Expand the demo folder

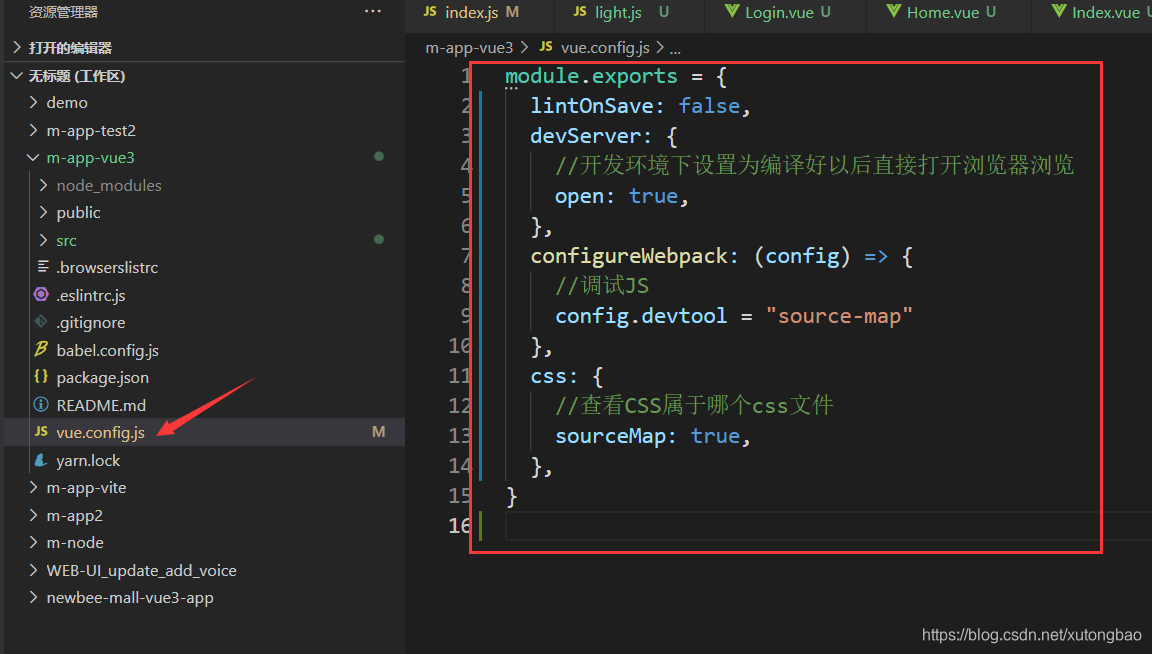(33, 102)
